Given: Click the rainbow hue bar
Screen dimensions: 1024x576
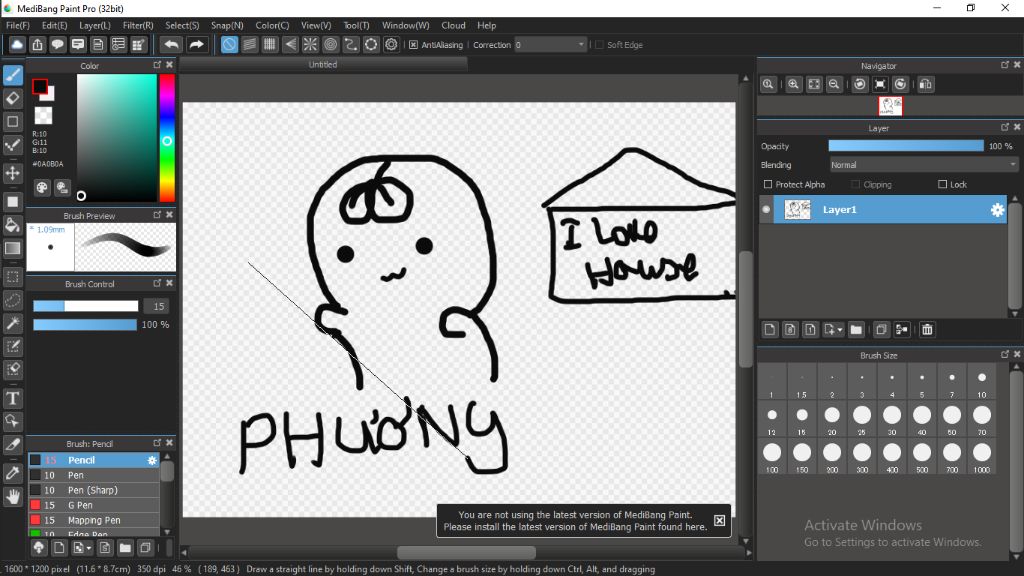Looking at the screenshot, I should [167, 138].
